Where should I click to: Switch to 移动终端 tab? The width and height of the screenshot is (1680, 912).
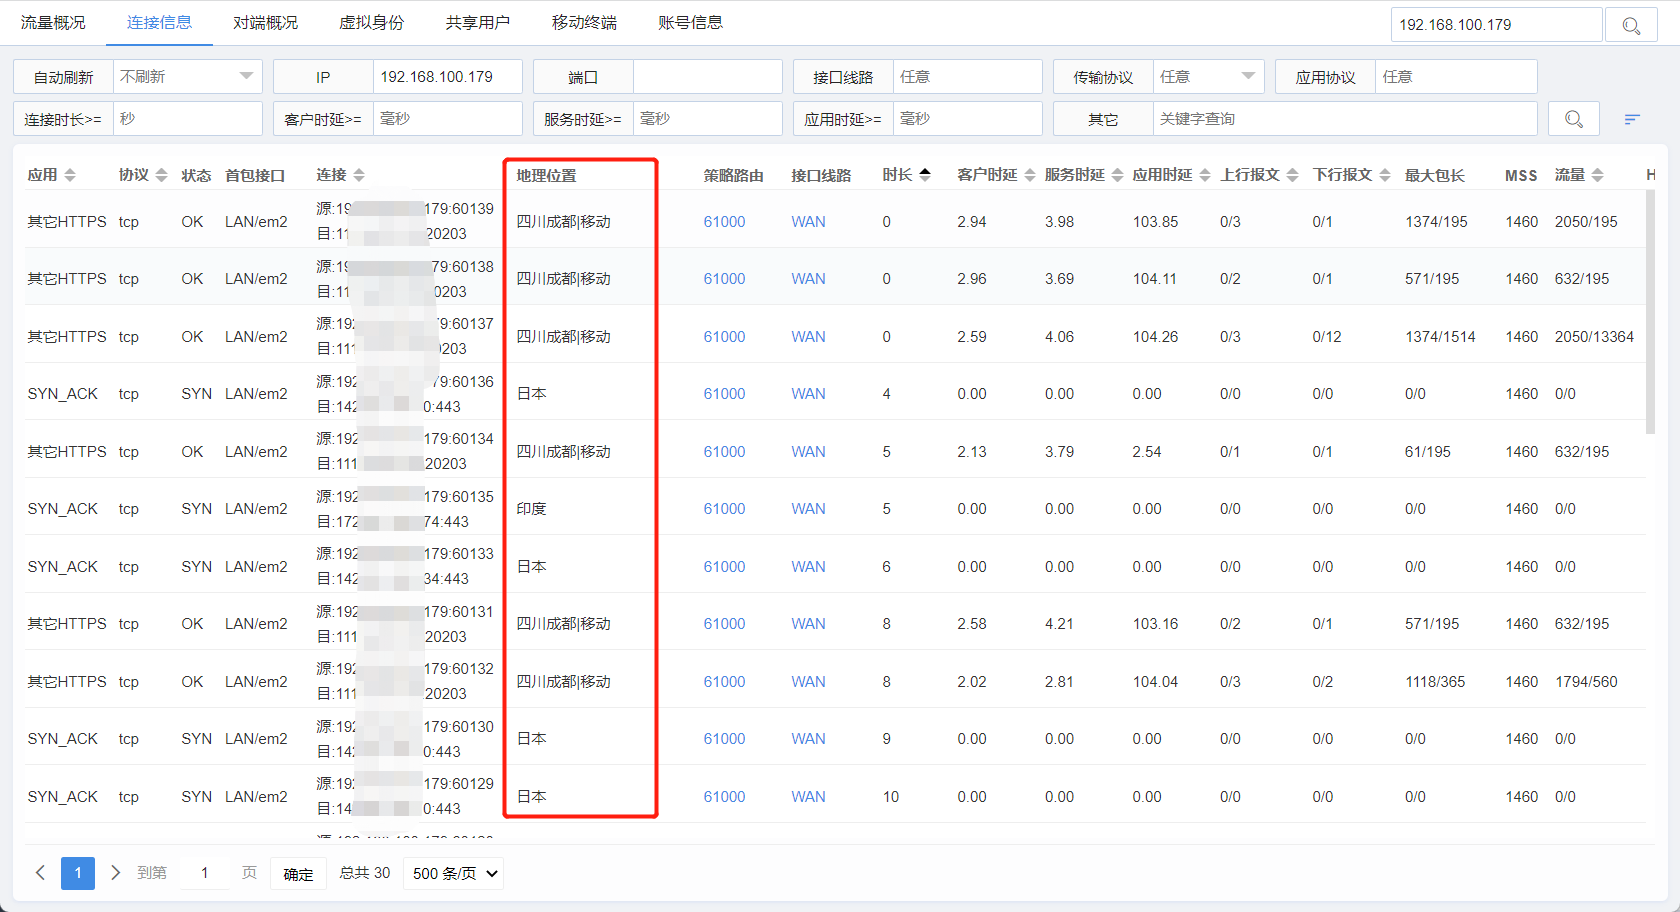point(584,22)
